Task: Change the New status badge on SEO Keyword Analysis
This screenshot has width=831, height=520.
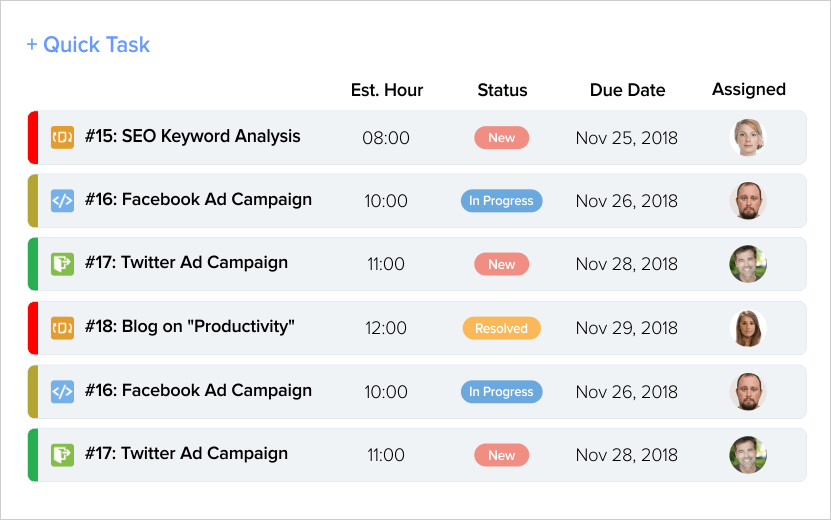Action: (501, 137)
